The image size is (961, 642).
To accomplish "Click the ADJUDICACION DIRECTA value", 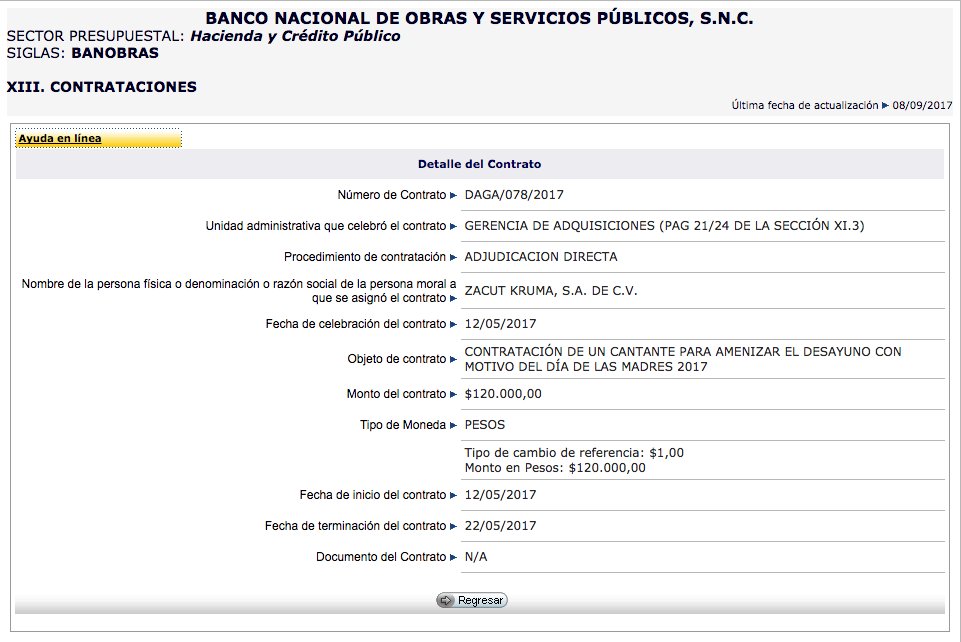I will click(541, 257).
